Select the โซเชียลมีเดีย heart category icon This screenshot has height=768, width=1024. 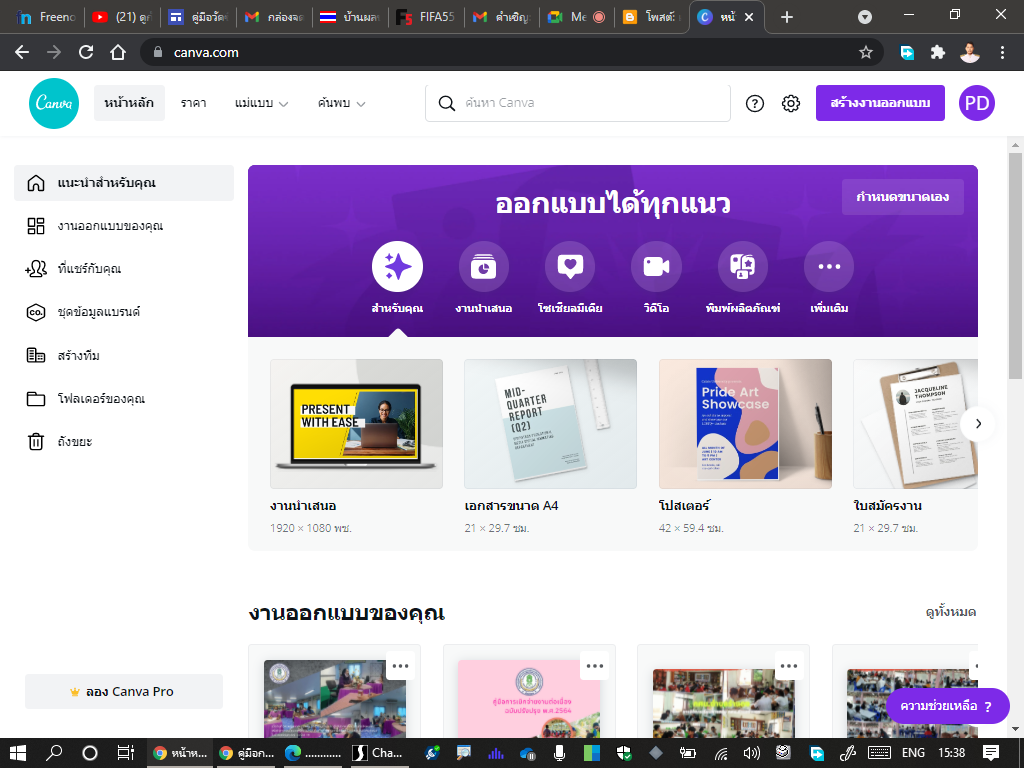(569, 266)
